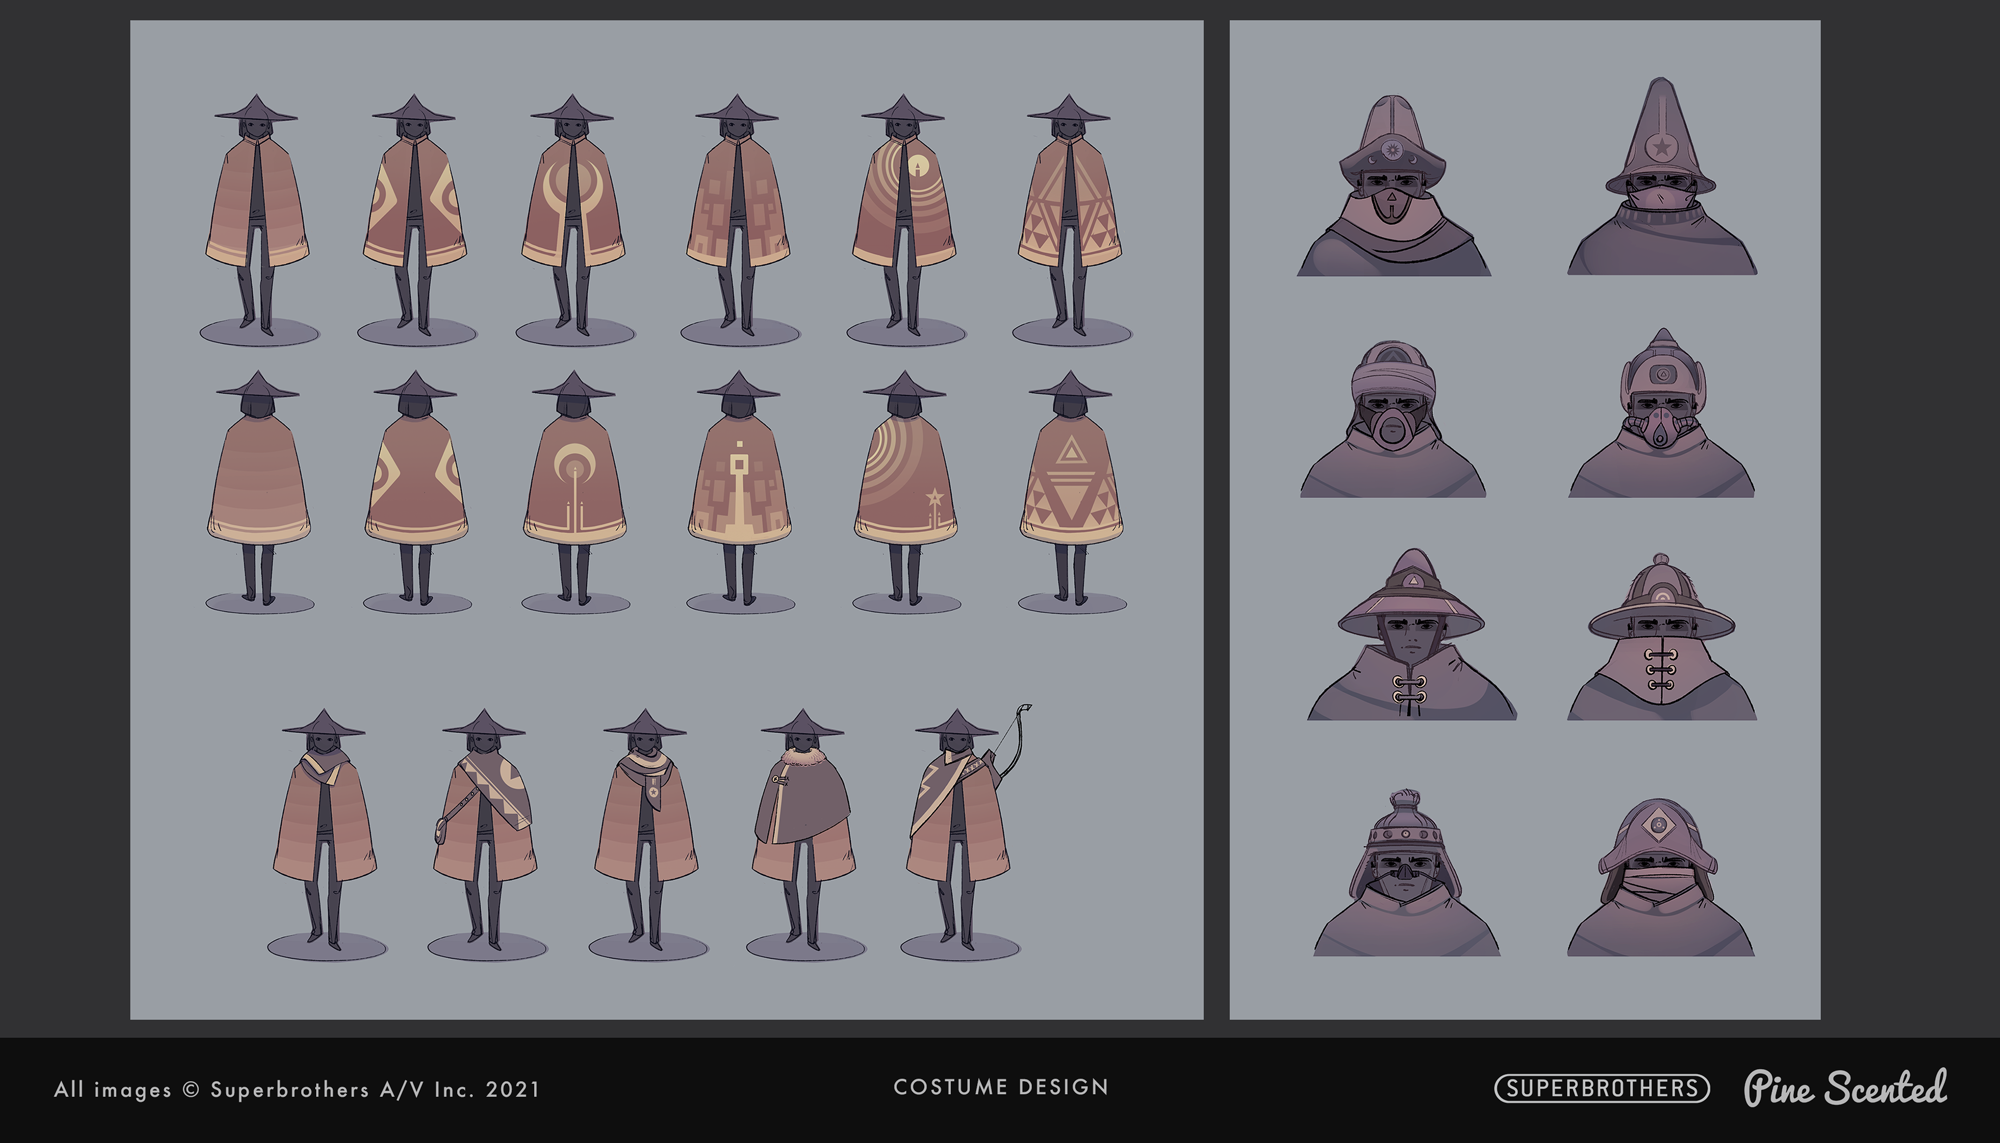Select the pom-pom hat portrait with laced collar
This screenshot has height=1143, width=2000.
[1661, 640]
